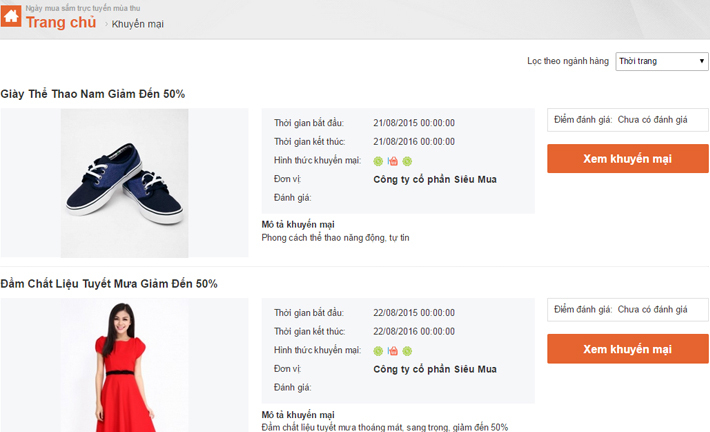Click Công ty cổ phần Siêu Mua for dress
The image size is (710, 432).
pos(435,369)
